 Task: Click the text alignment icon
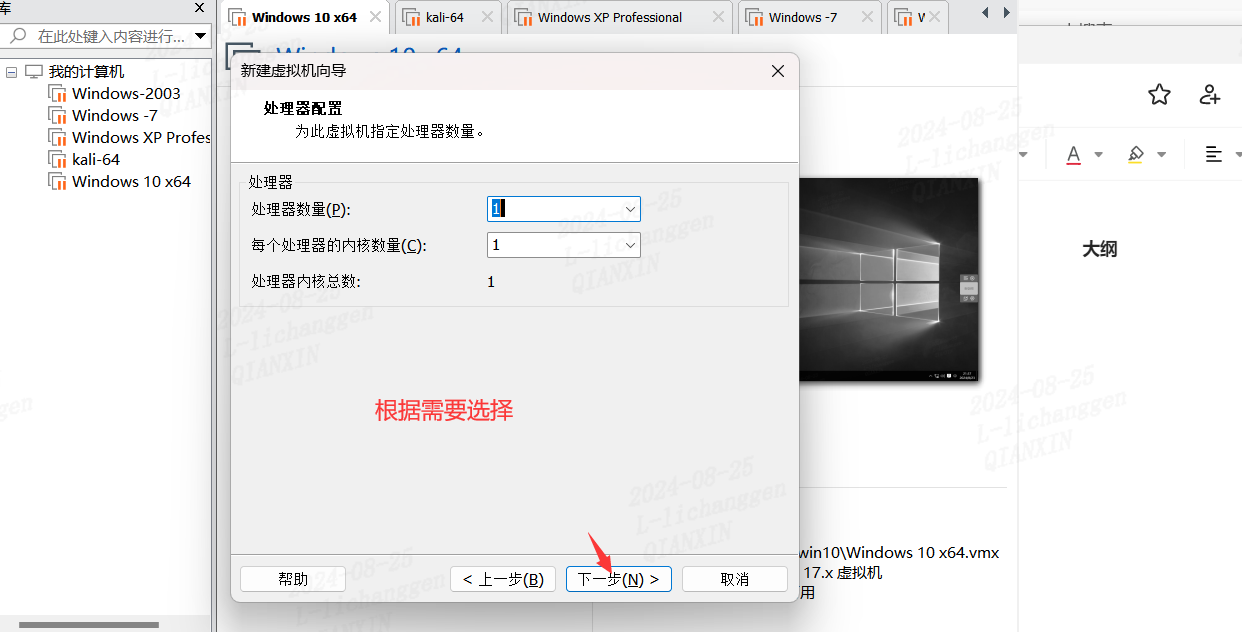click(x=1214, y=154)
